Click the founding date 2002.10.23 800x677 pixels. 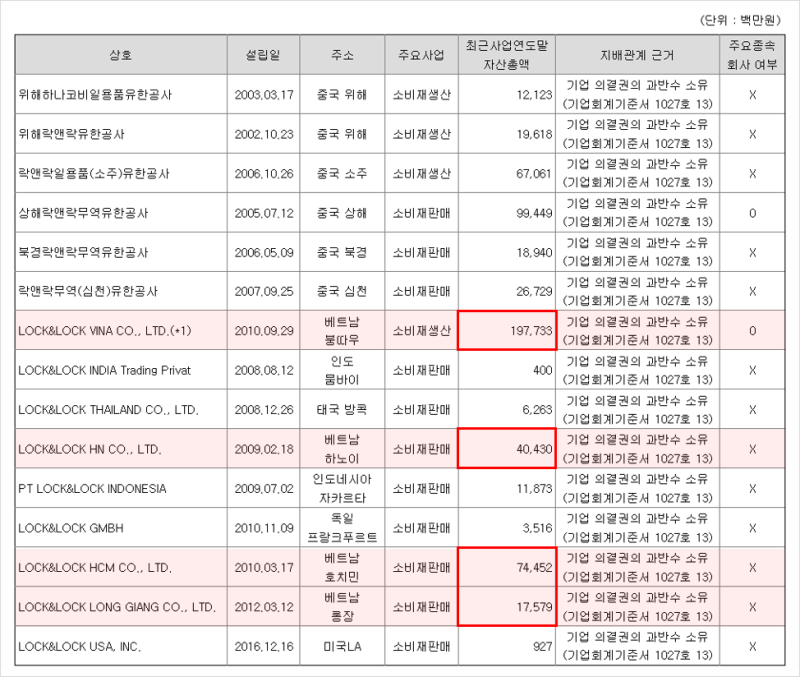point(264,134)
